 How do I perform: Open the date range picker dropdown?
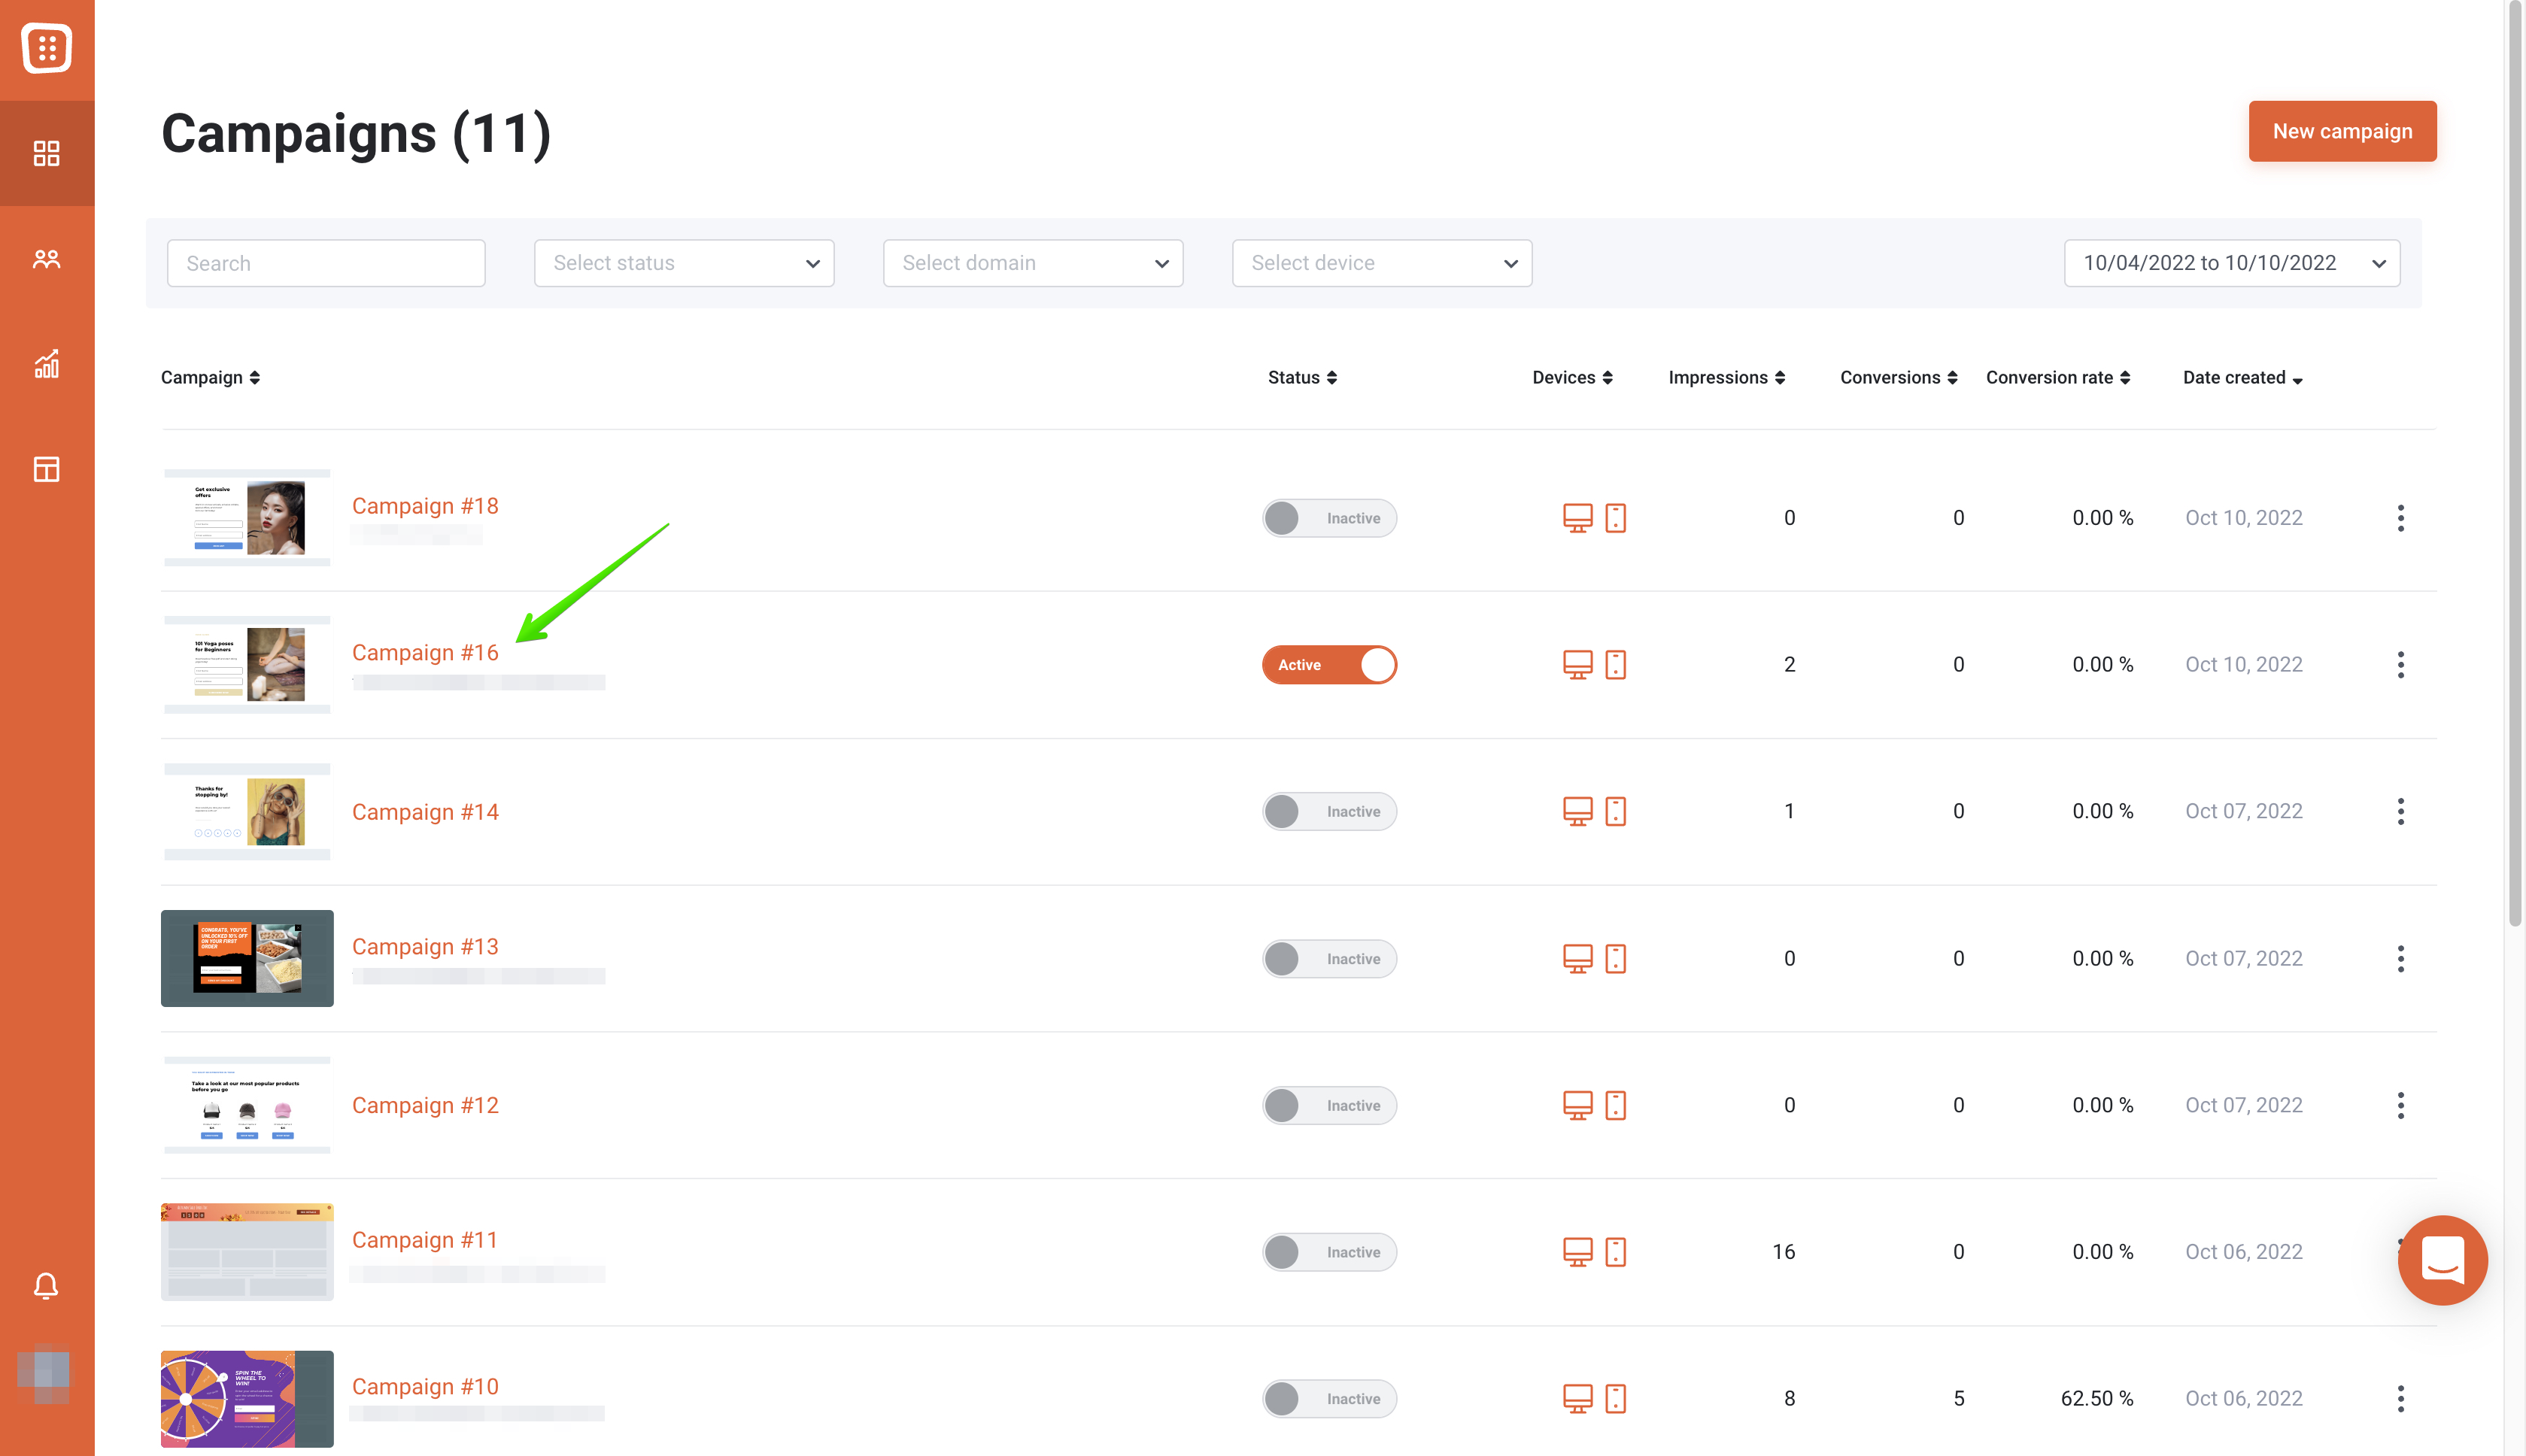2232,263
